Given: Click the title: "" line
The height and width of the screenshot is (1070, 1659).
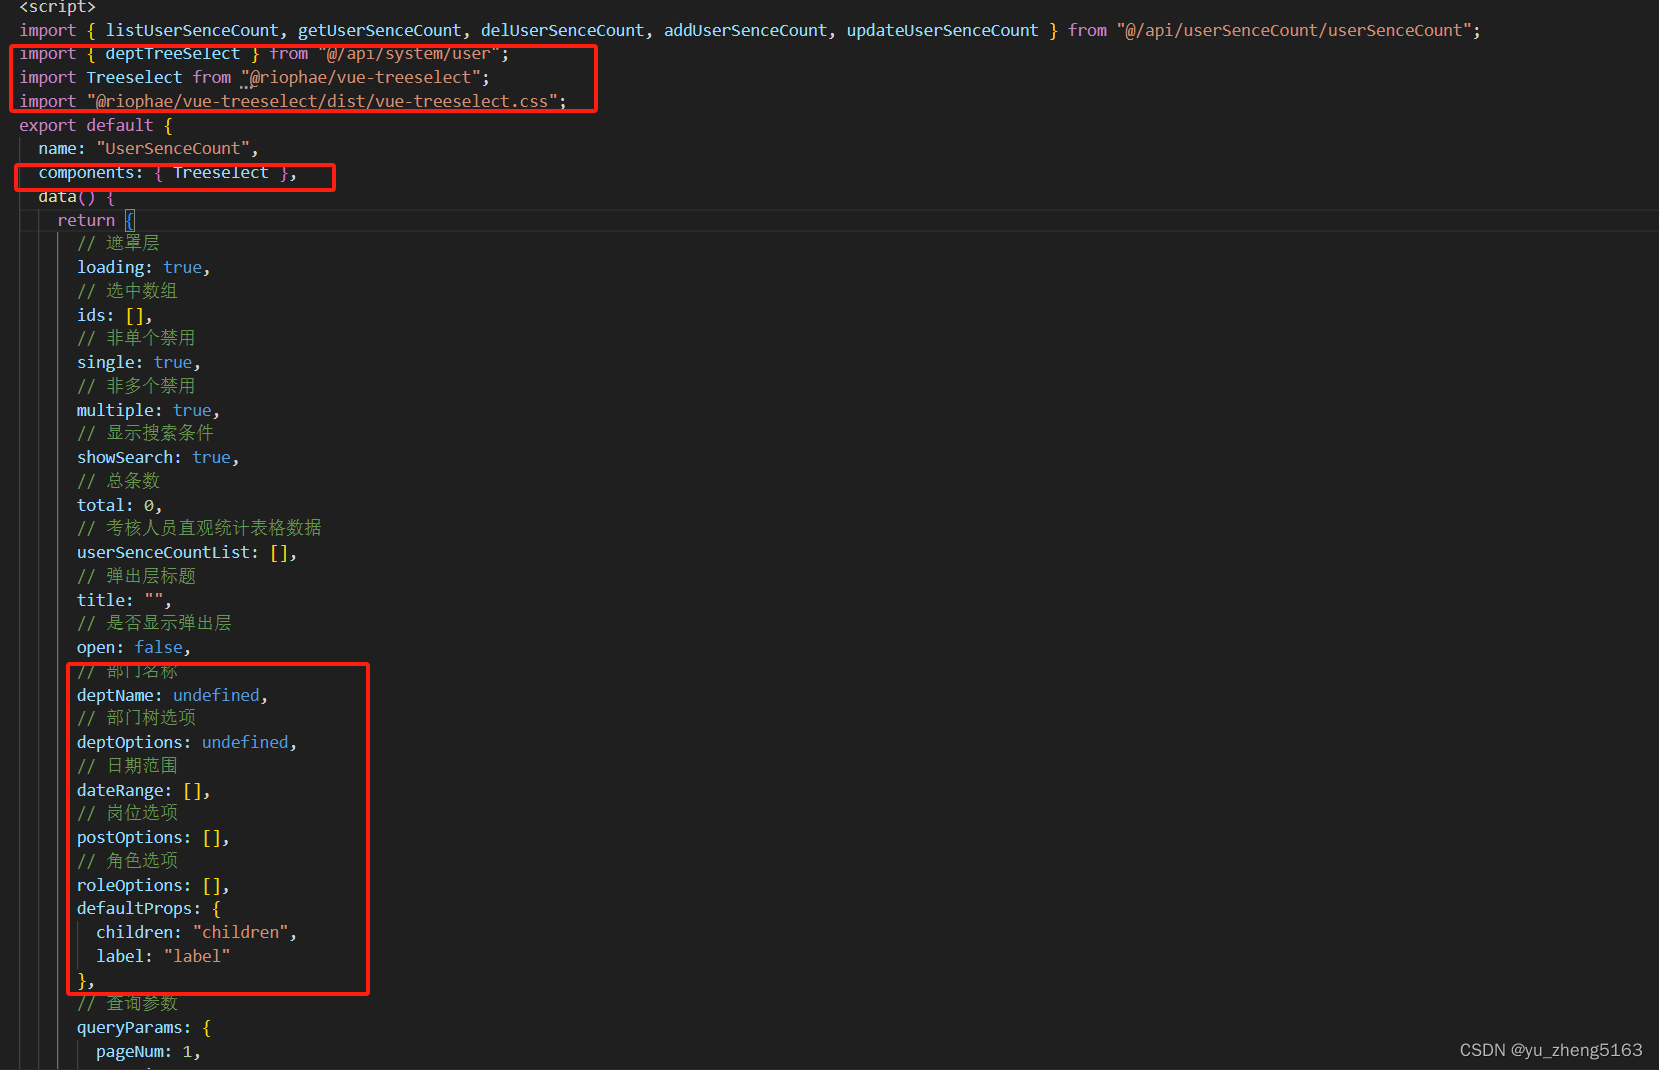Looking at the screenshot, I should (124, 601).
